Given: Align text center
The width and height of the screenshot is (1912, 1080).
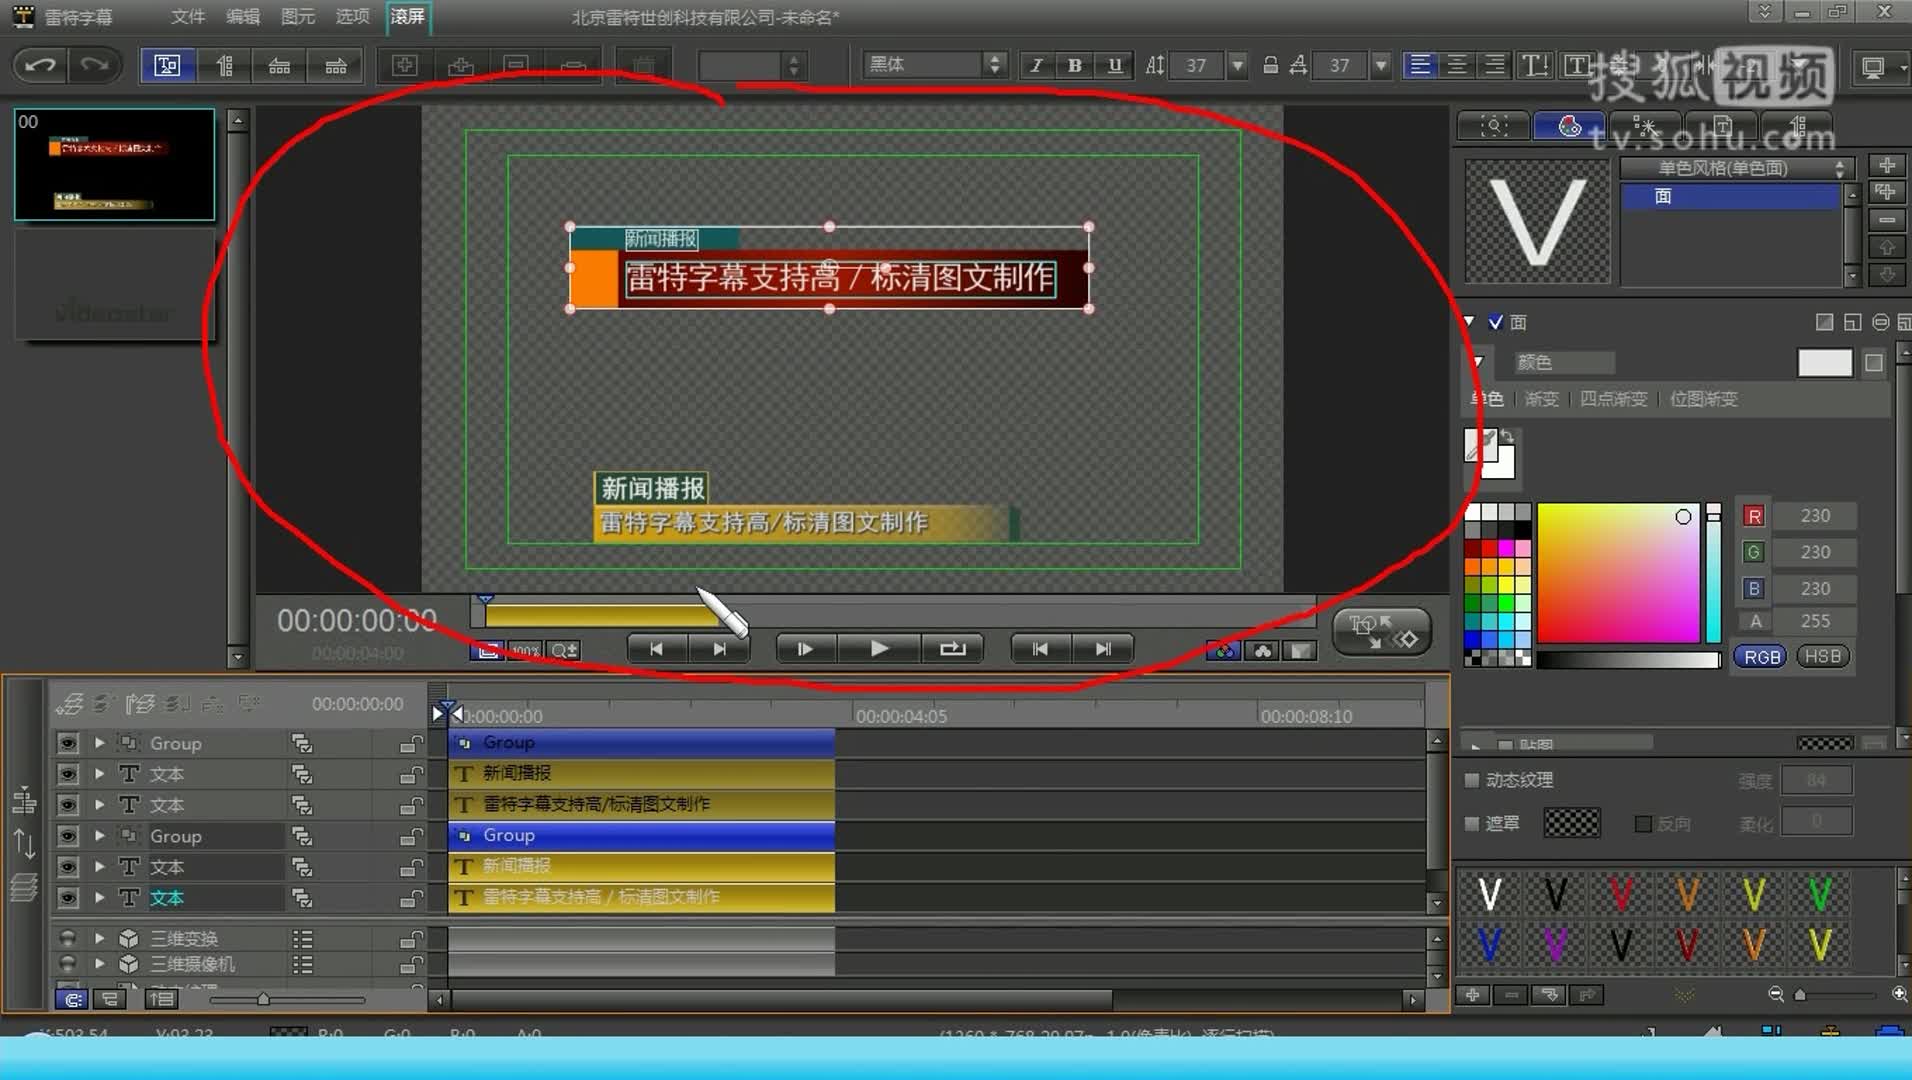Looking at the screenshot, I should tap(1457, 65).
